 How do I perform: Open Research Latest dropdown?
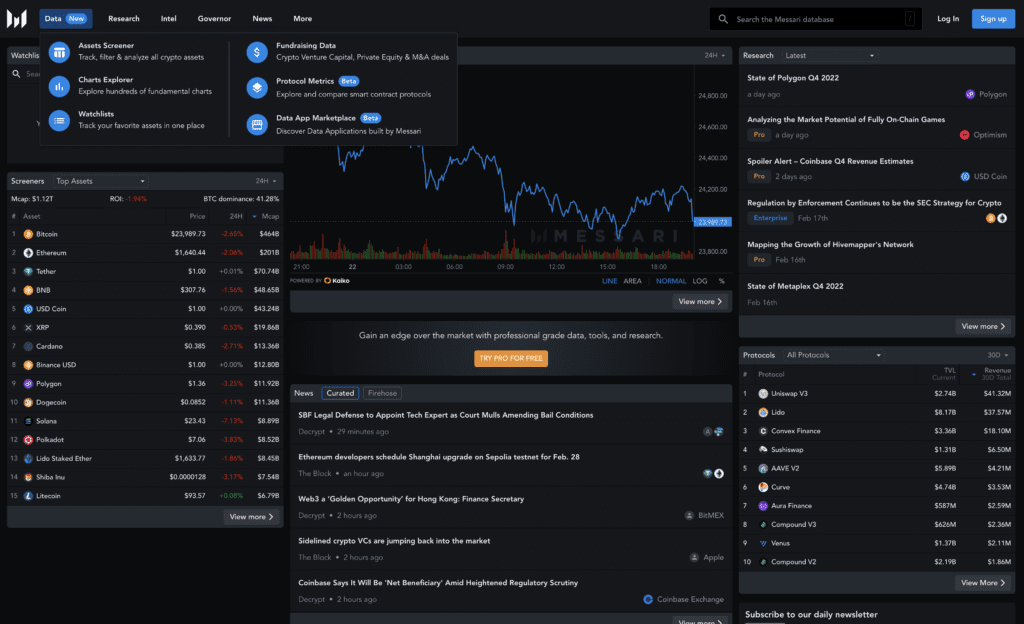coord(829,55)
